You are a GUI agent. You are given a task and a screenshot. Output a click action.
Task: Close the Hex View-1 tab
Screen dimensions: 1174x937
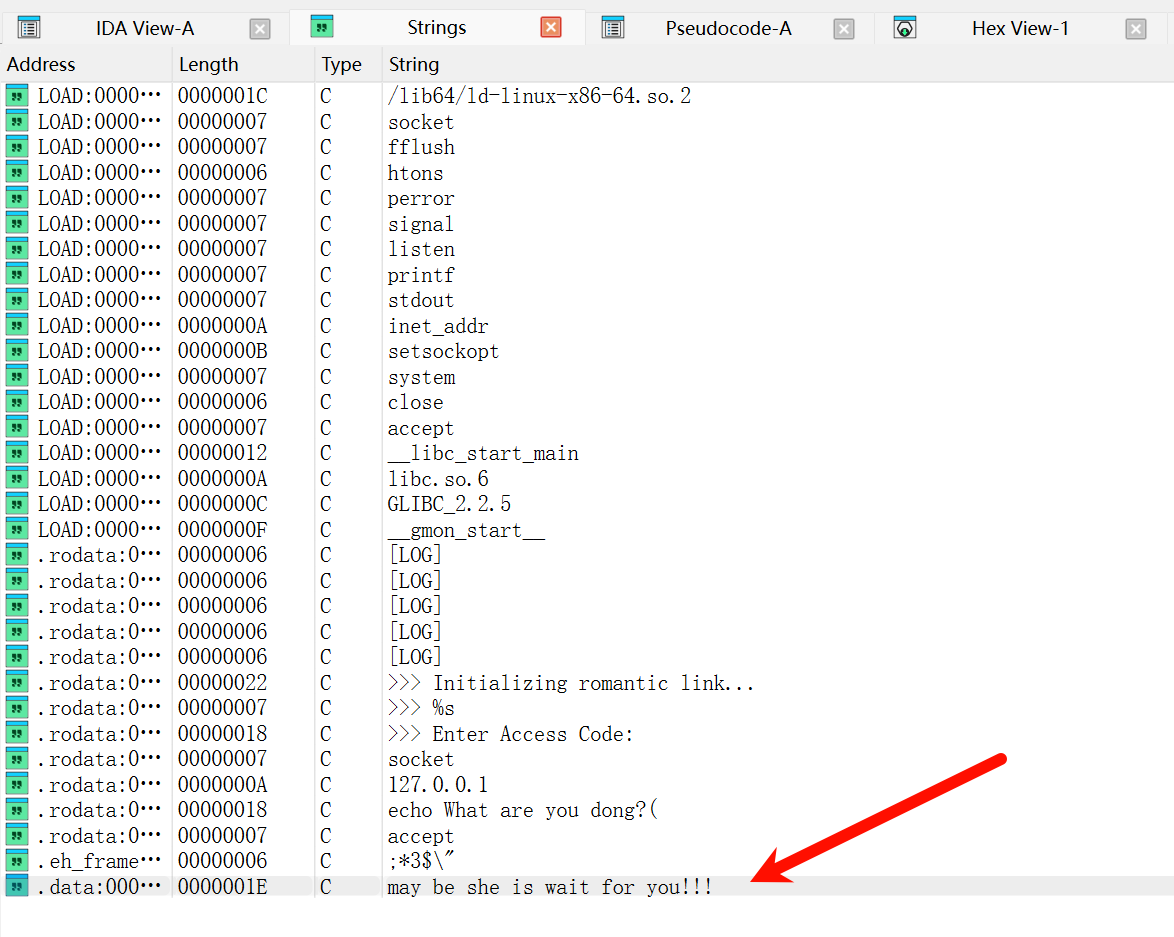(x=1136, y=29)
